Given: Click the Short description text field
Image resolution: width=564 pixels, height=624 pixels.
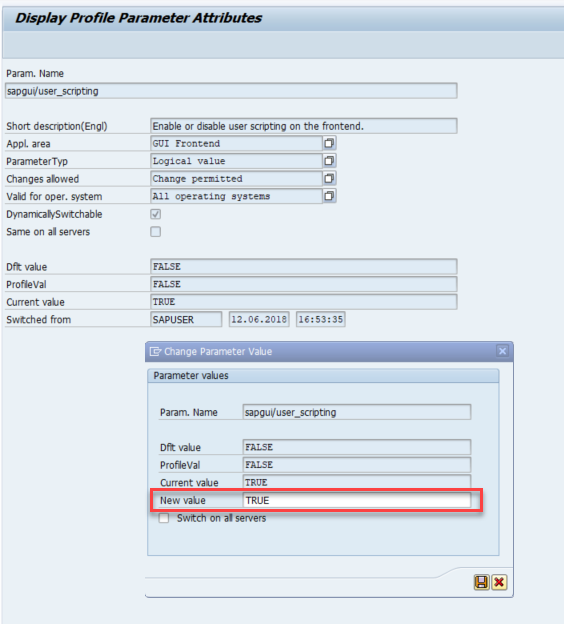Looking at the screenshot, I should (x=304, y=126).
